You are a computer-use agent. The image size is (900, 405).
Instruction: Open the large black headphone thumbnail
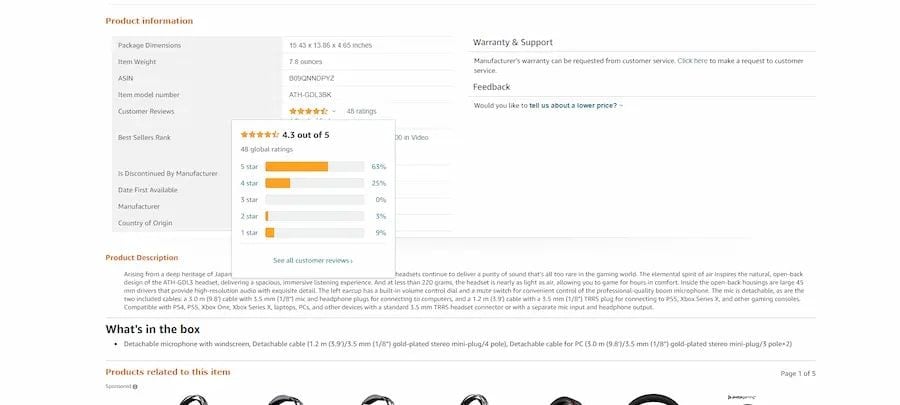pyautogui.click(x=653, y=399)
